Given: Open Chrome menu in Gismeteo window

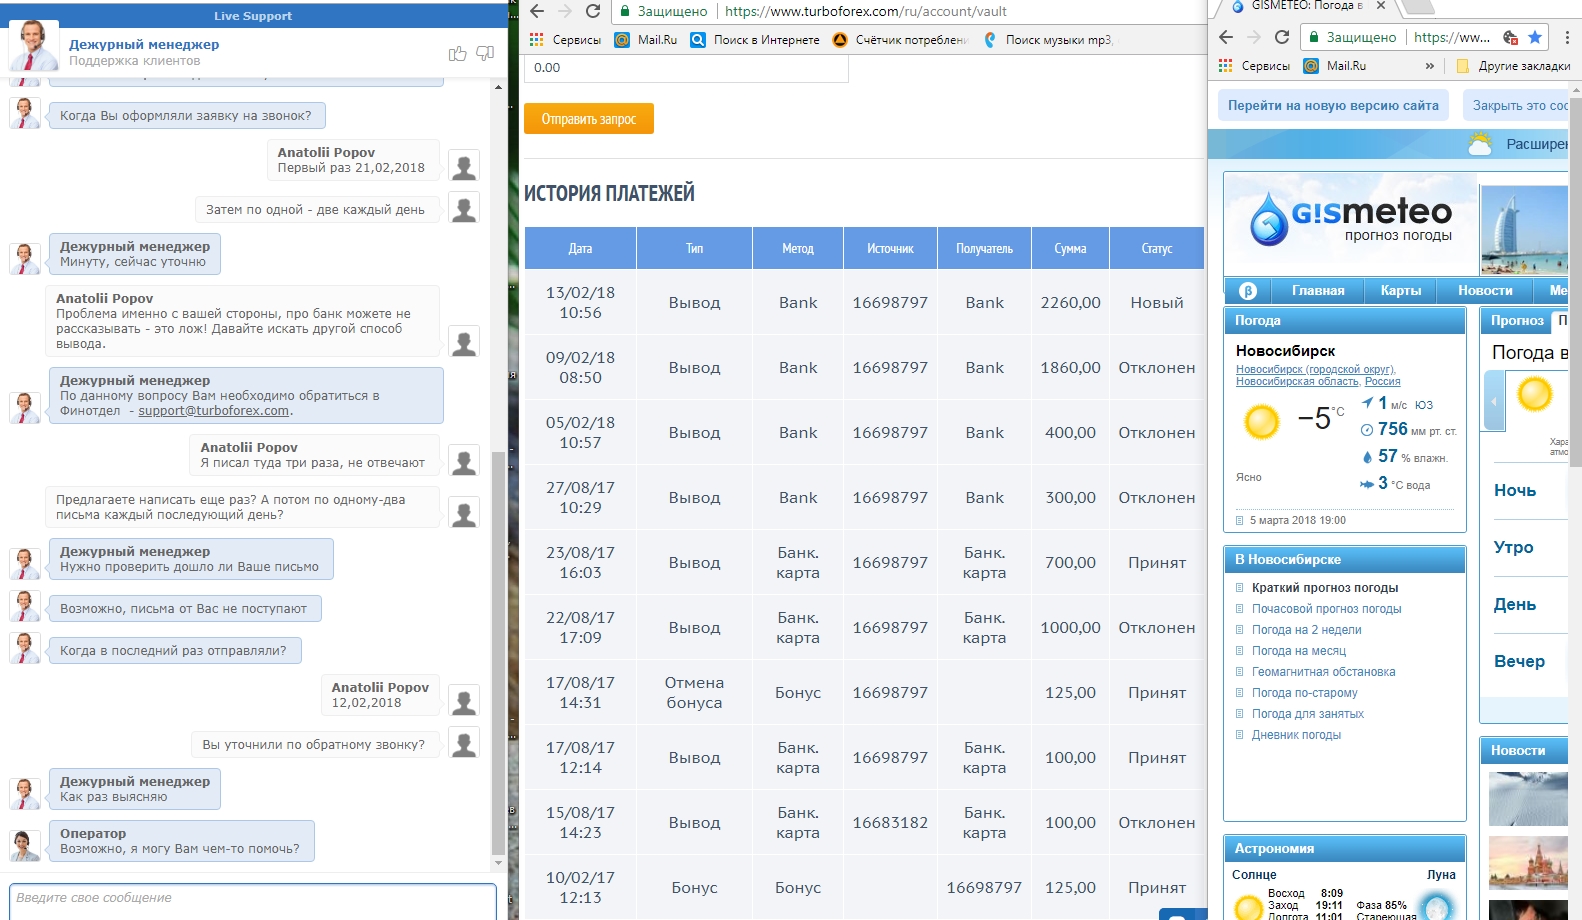Looking at the screenshot, I should pyautogui.click(x=1567, y=37).
